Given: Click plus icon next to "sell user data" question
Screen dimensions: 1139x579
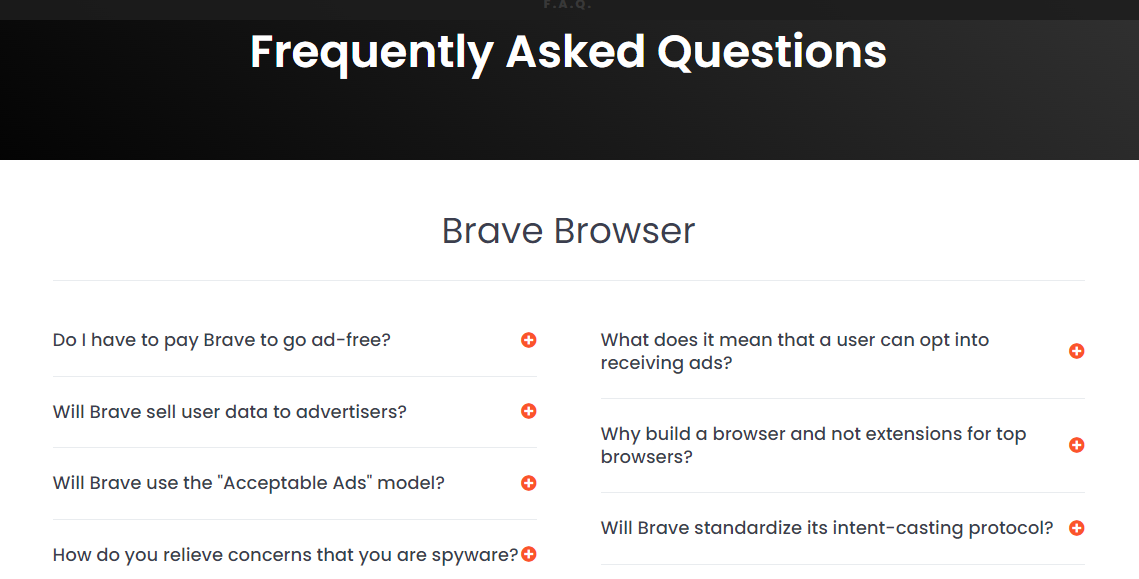Looking at the screenshot, I should (x=528, y=411).
